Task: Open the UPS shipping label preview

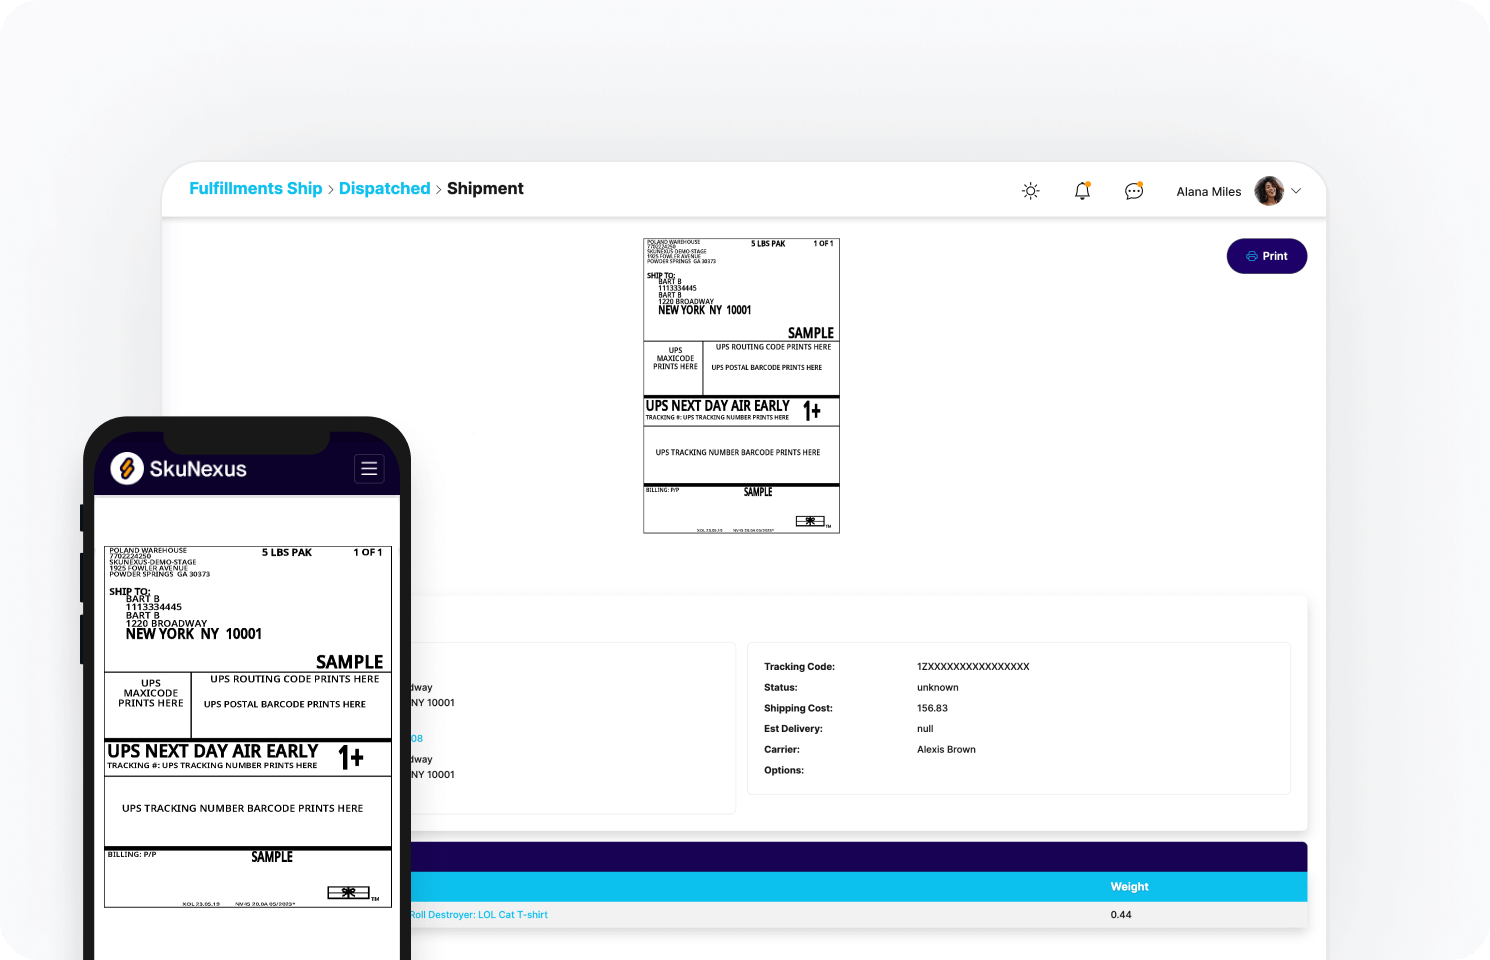Action: (x=741, y=386)
